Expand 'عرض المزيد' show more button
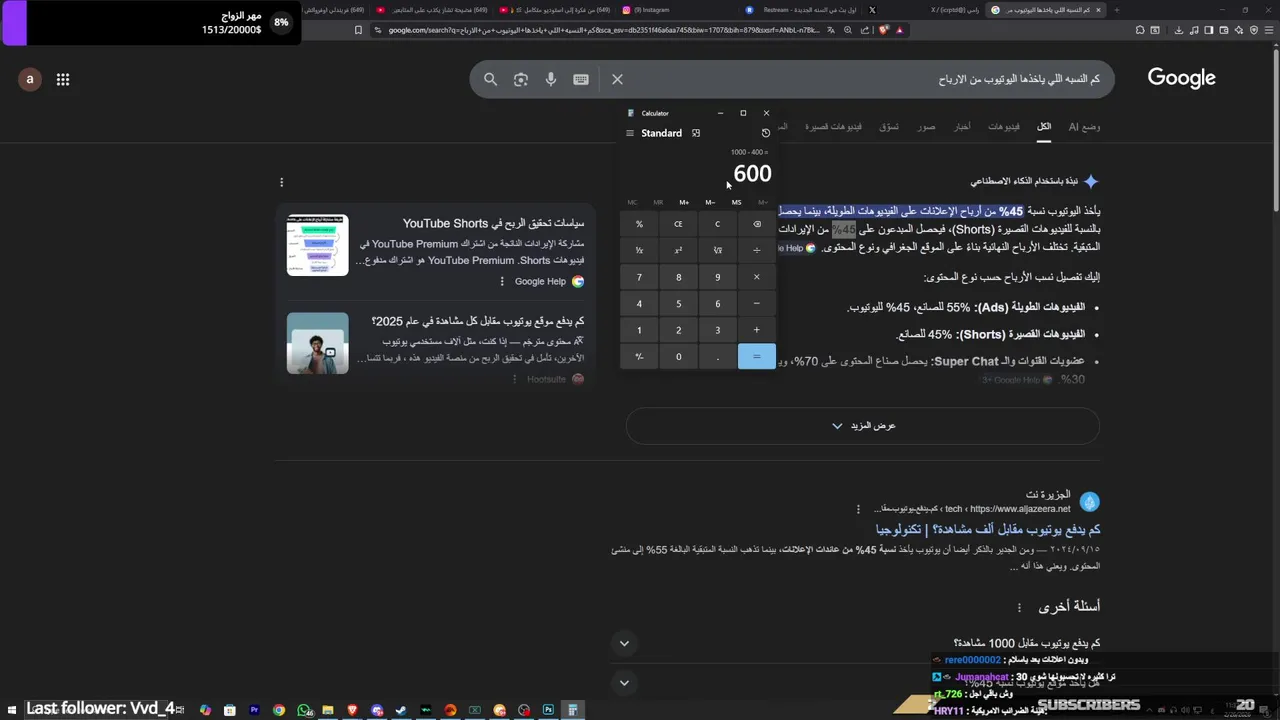Image resolution: width=1280 pixels, height=720 pixels. click(863, 426)
